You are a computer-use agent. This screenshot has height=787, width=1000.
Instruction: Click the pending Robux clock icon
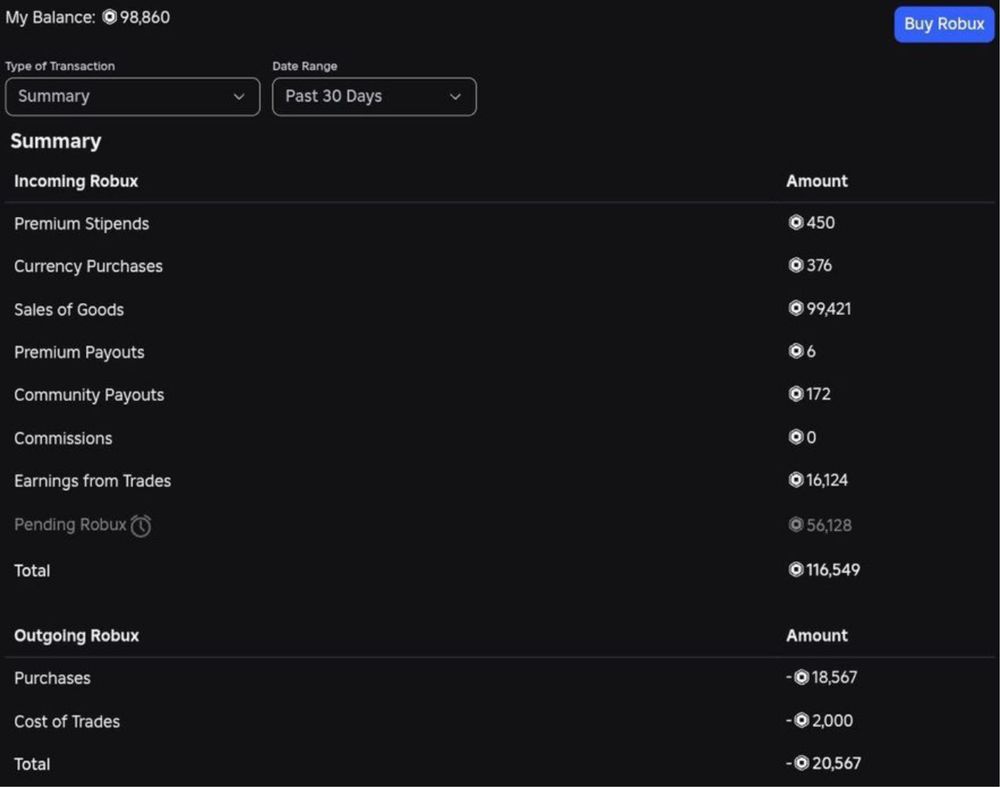tap(141, 526)
